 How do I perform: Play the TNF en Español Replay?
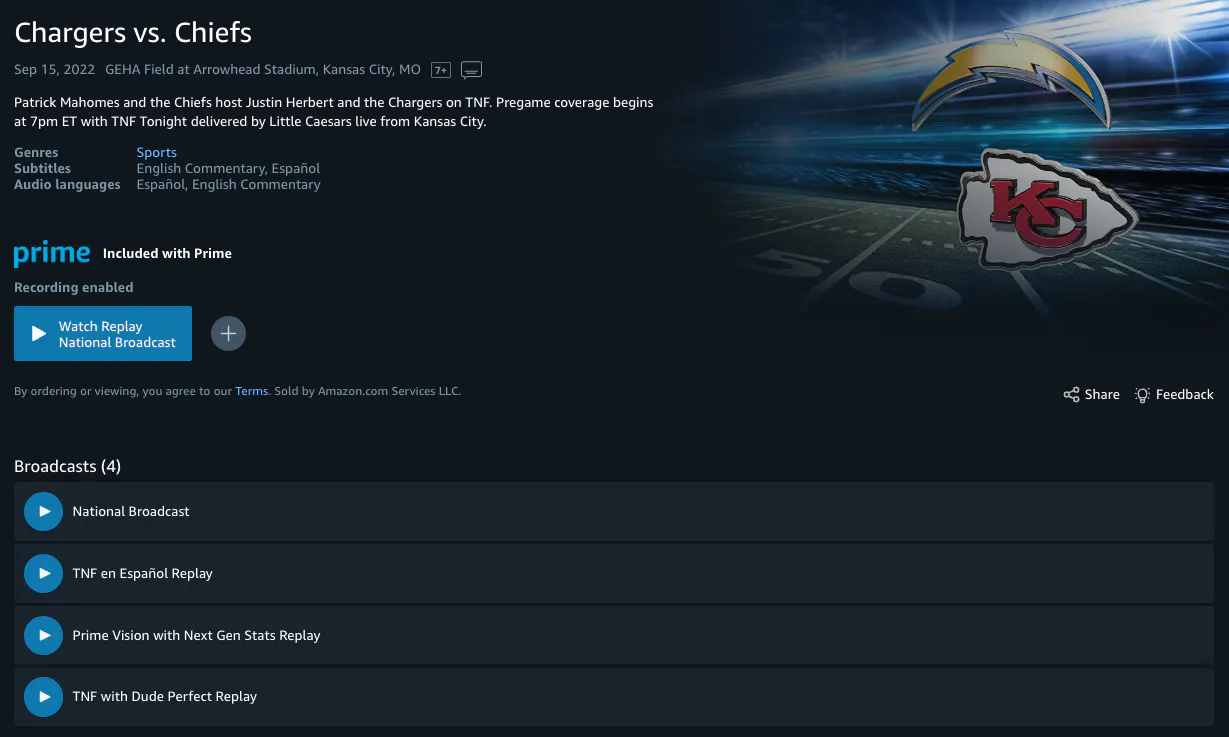coord(43,573)
